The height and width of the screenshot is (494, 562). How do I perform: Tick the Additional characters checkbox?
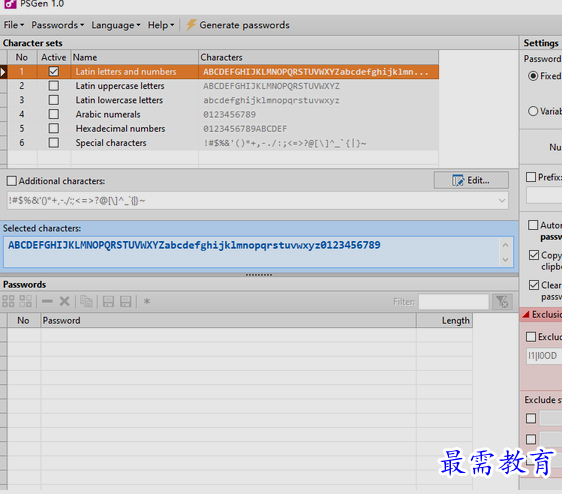click(12, 181)
